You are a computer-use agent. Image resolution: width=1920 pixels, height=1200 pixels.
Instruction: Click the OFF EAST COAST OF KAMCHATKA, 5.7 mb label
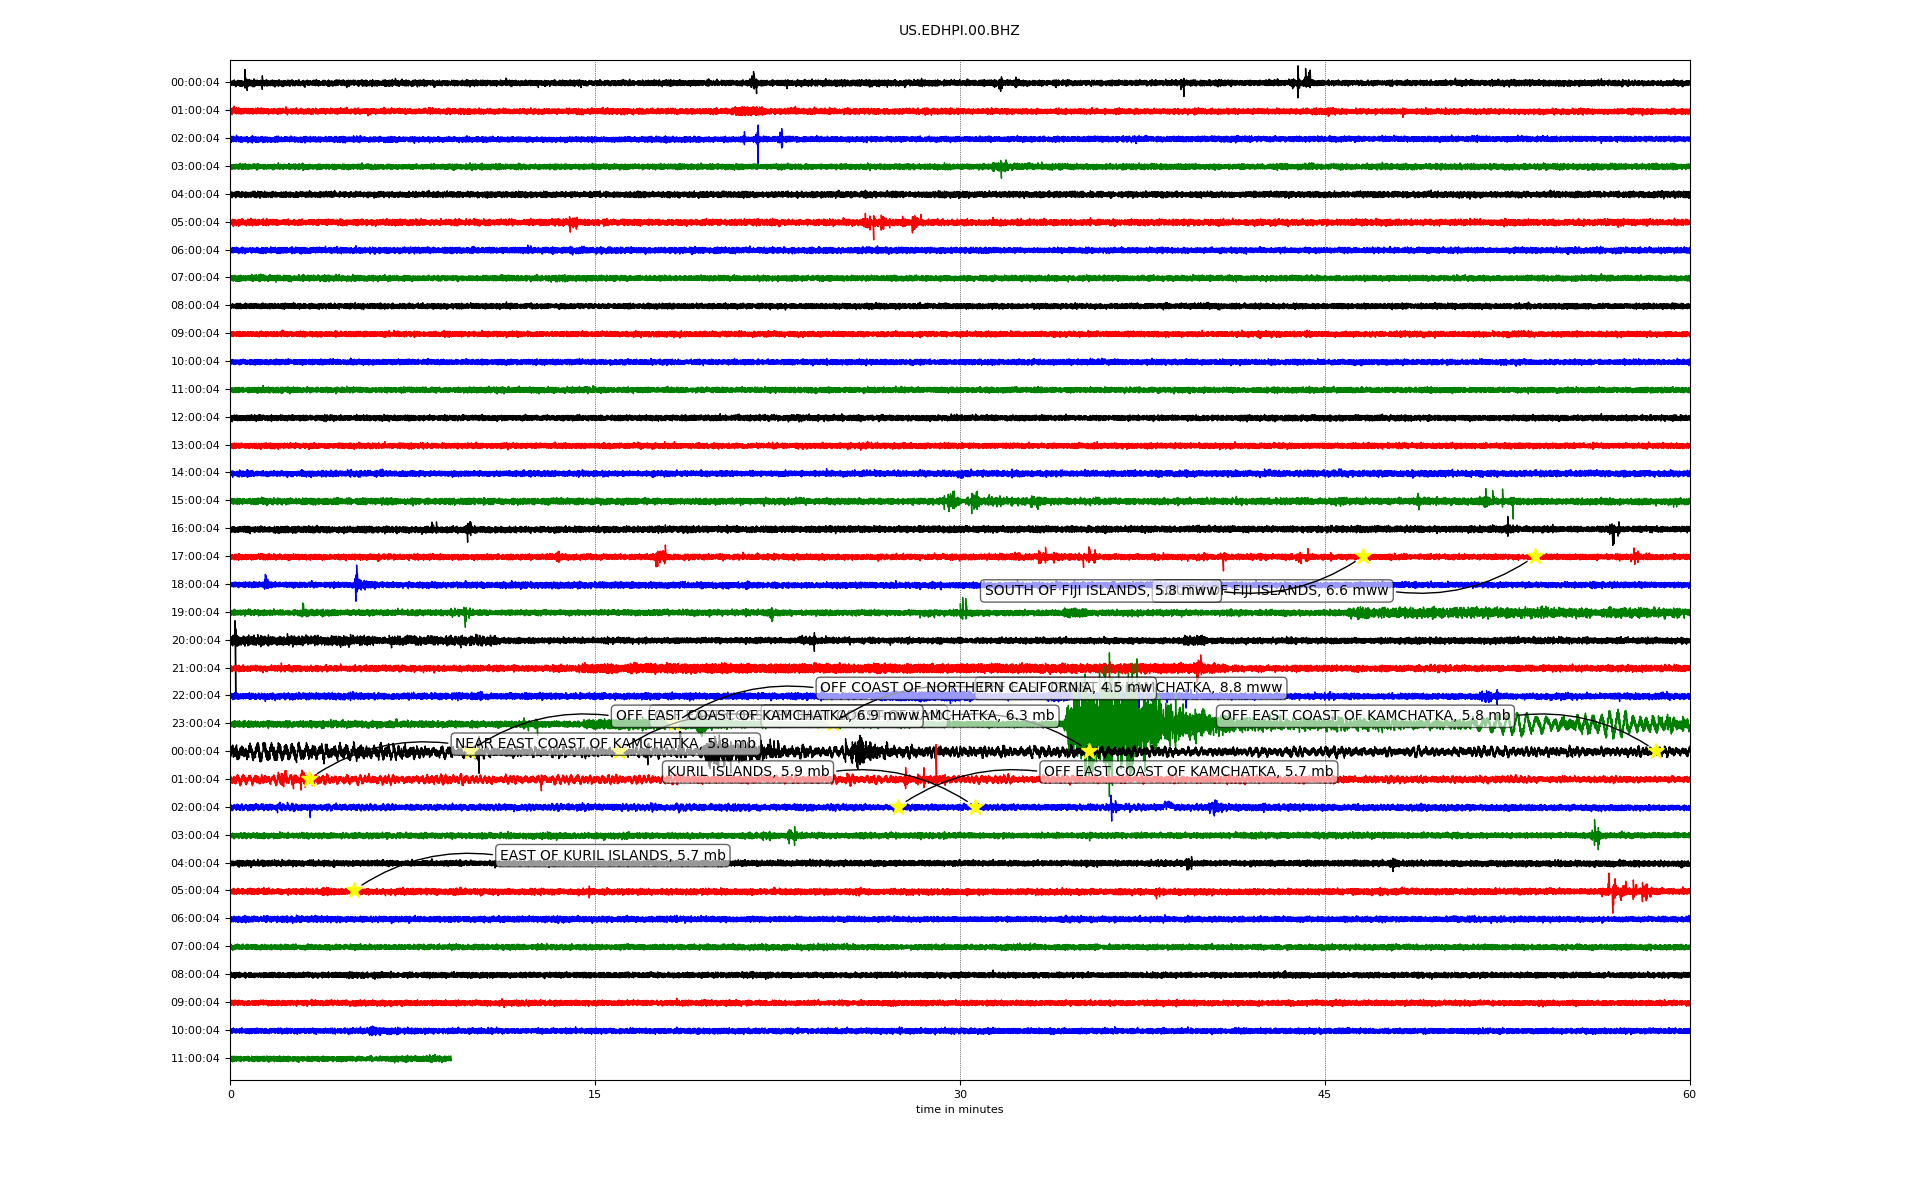tap(1188, 772)
